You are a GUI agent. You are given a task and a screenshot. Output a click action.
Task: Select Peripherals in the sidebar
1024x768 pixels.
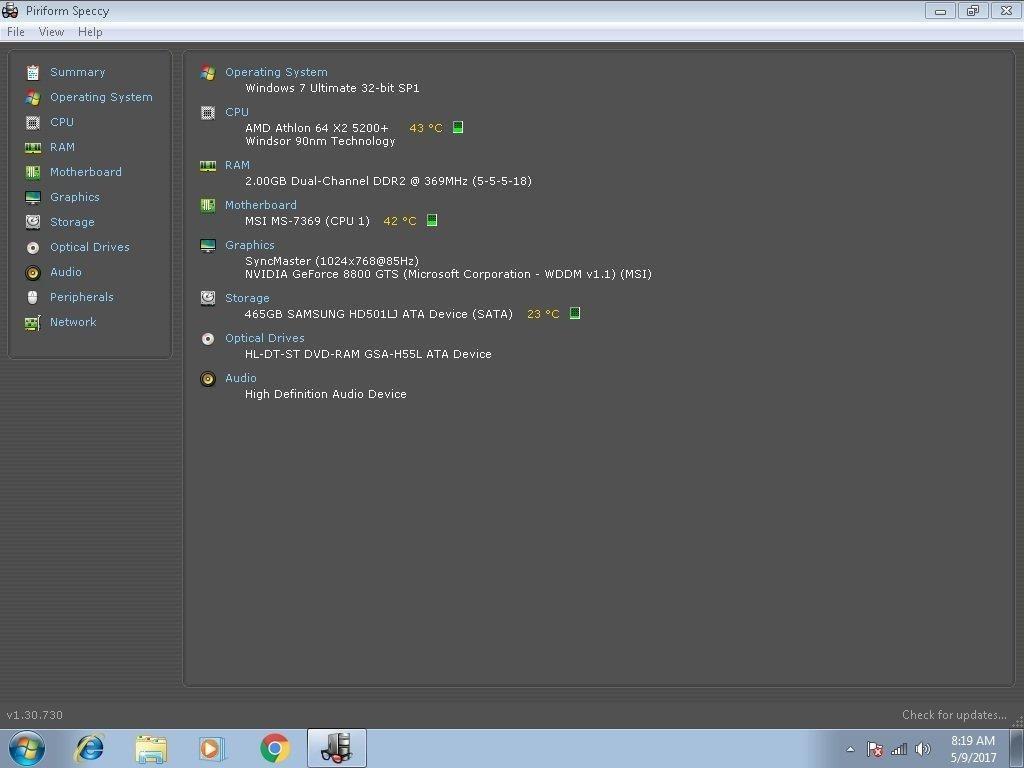[82, 297]
